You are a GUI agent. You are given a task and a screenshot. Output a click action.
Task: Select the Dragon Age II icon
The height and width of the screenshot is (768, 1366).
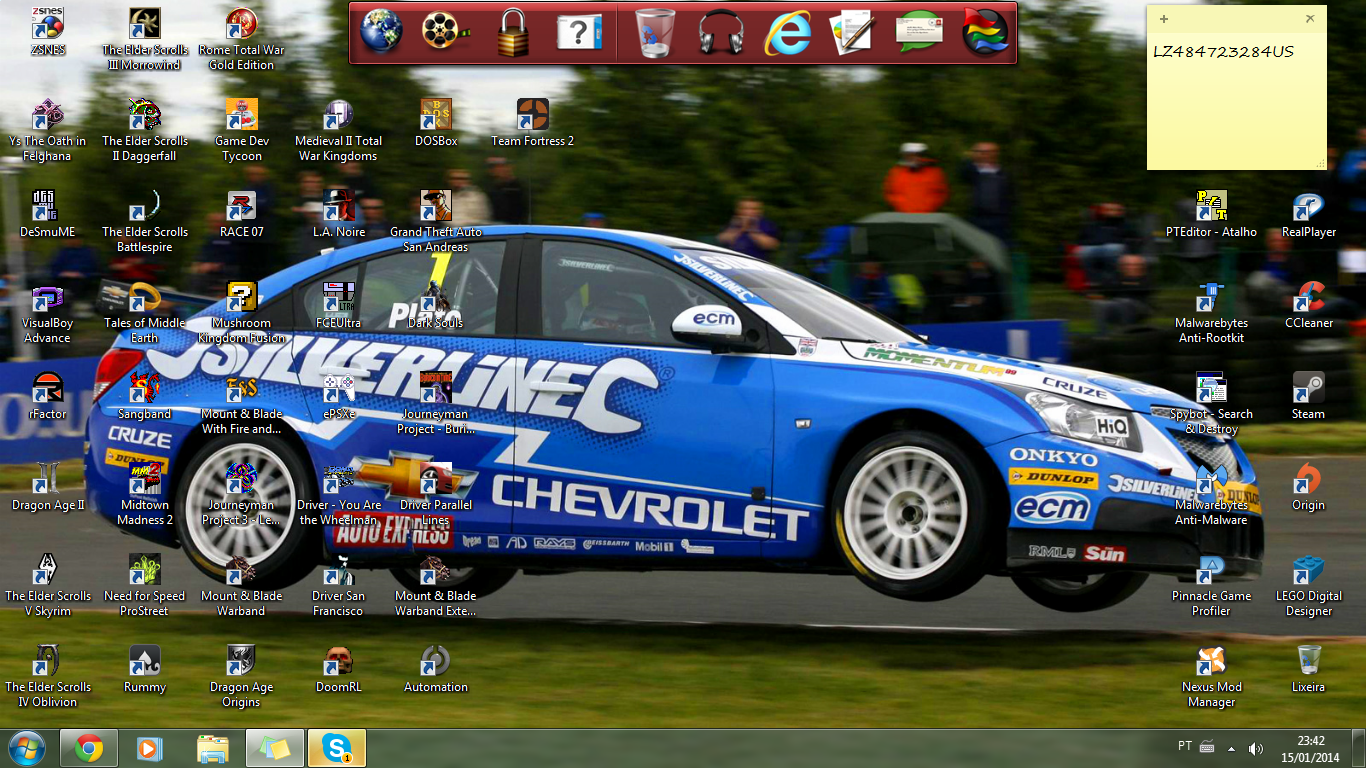[x=48, y=487]
